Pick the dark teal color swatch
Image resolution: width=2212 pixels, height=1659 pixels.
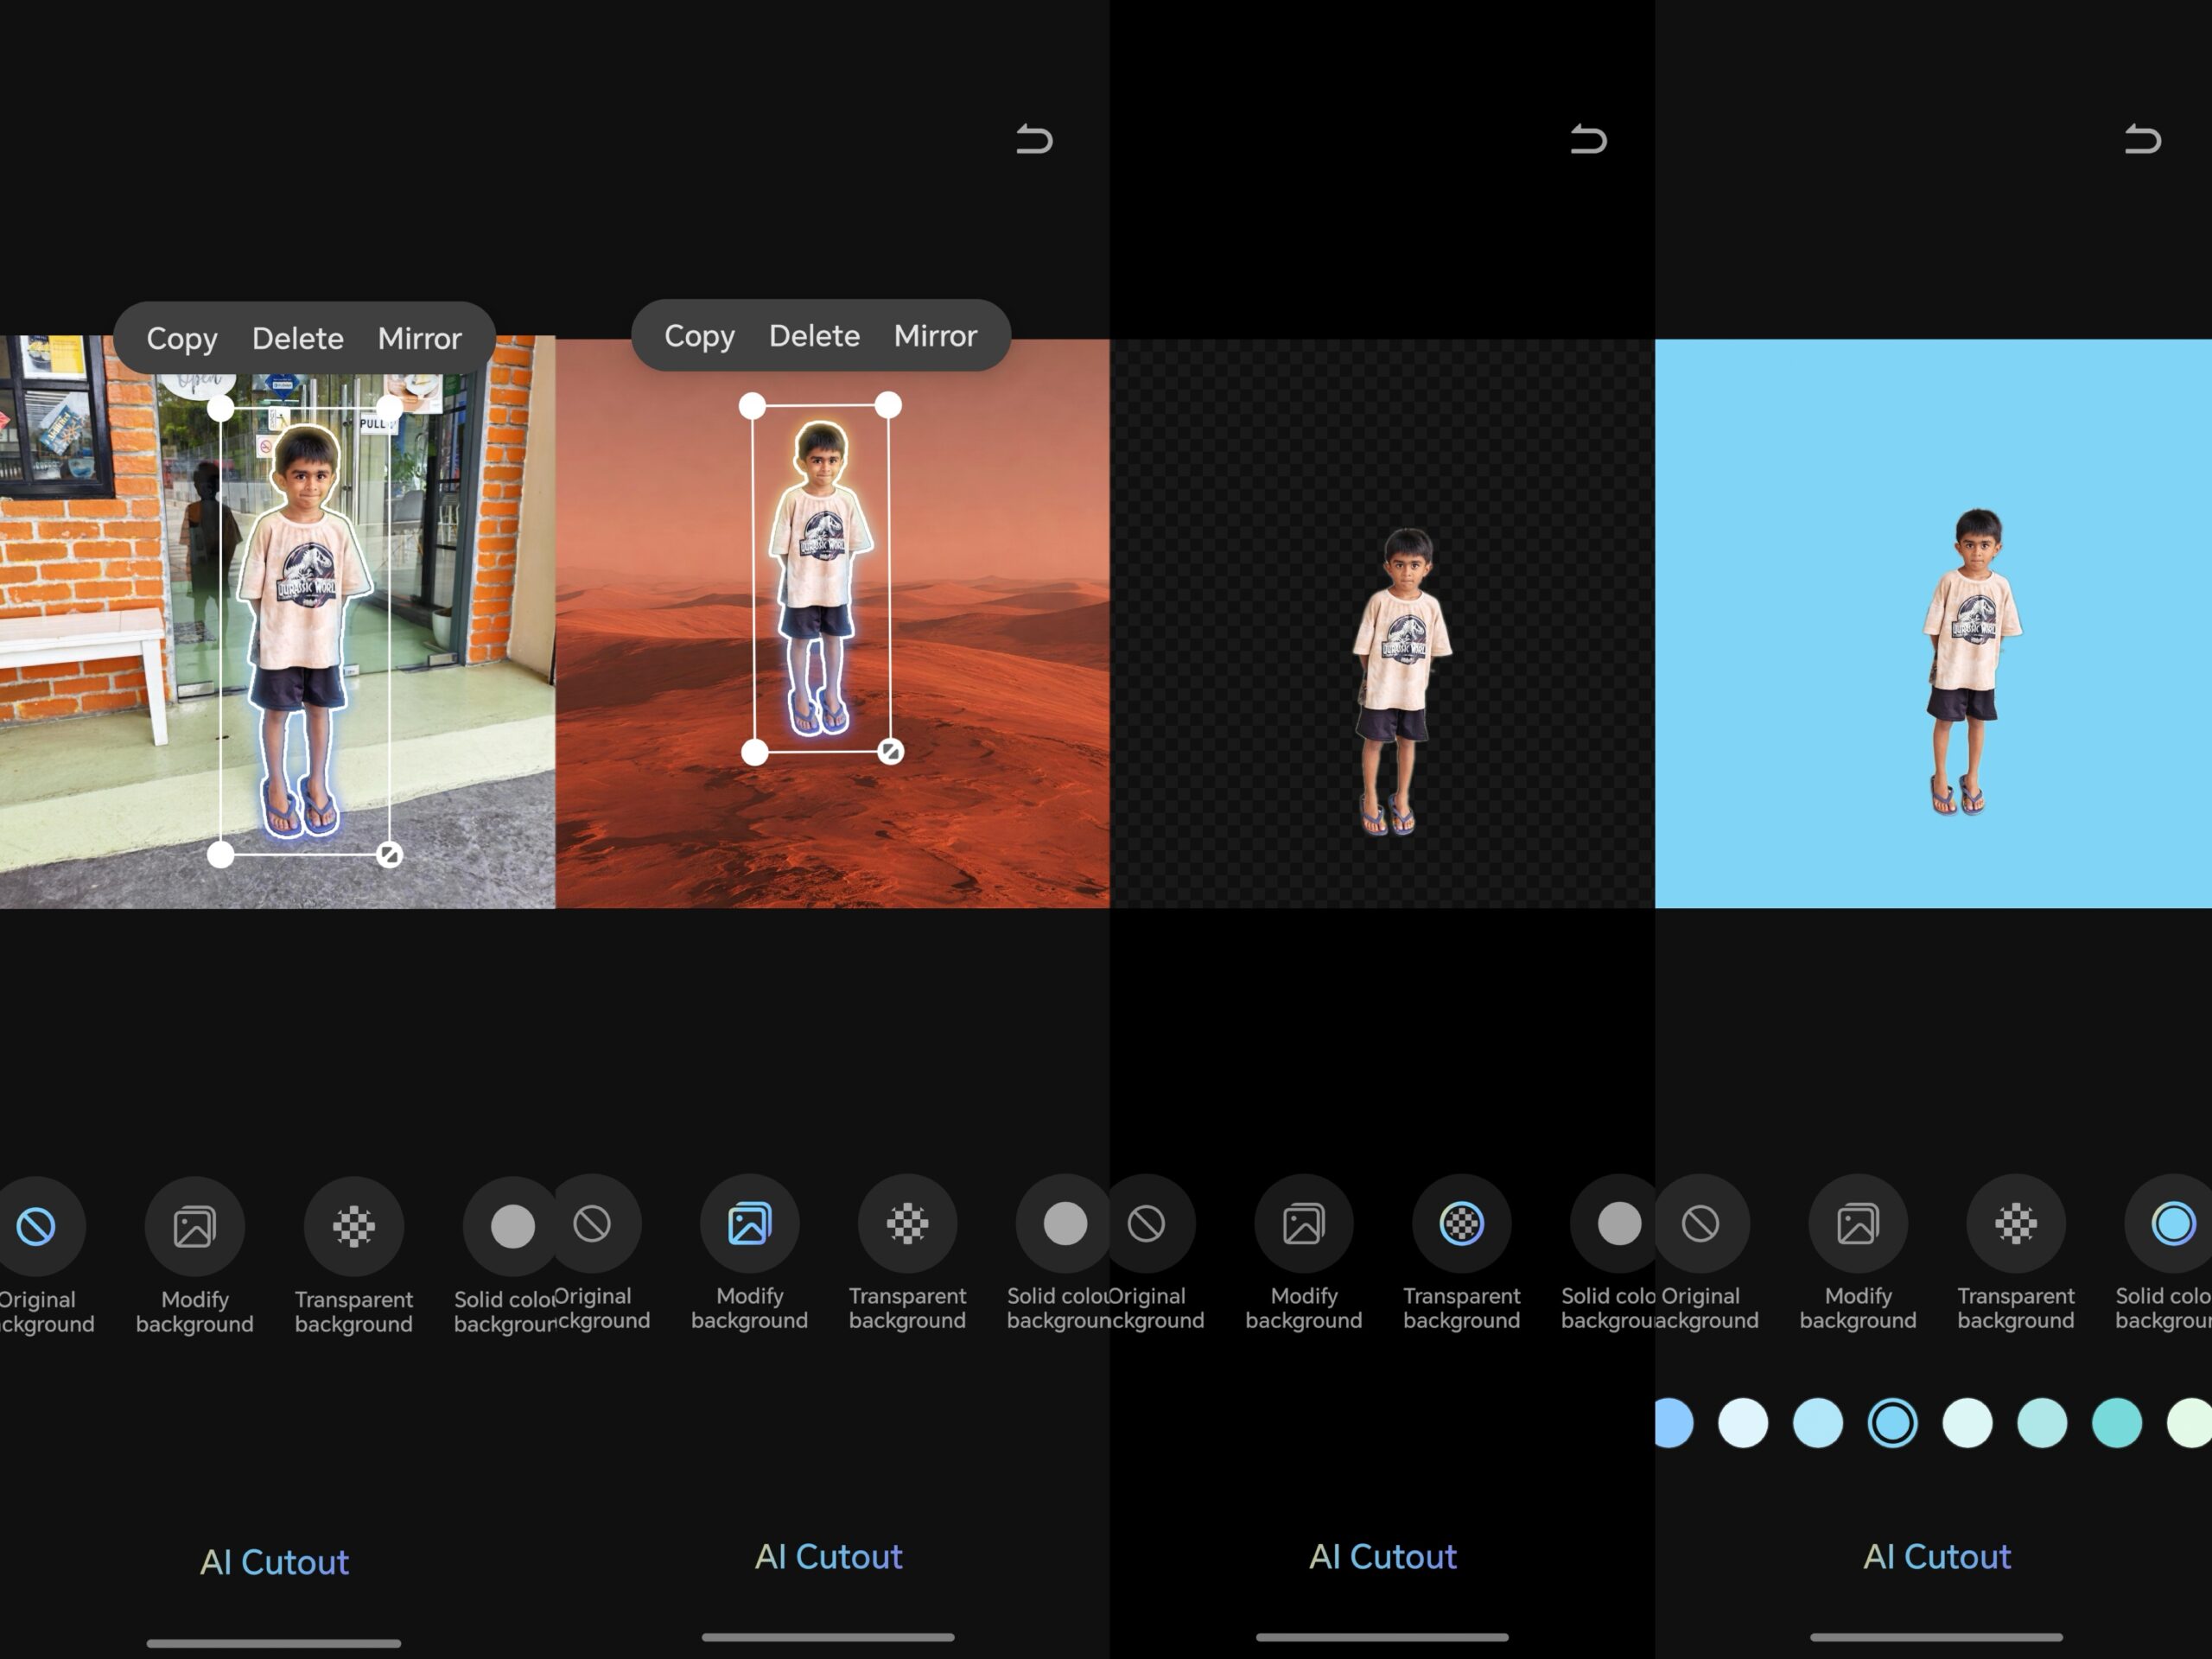click(2116, 1423)
